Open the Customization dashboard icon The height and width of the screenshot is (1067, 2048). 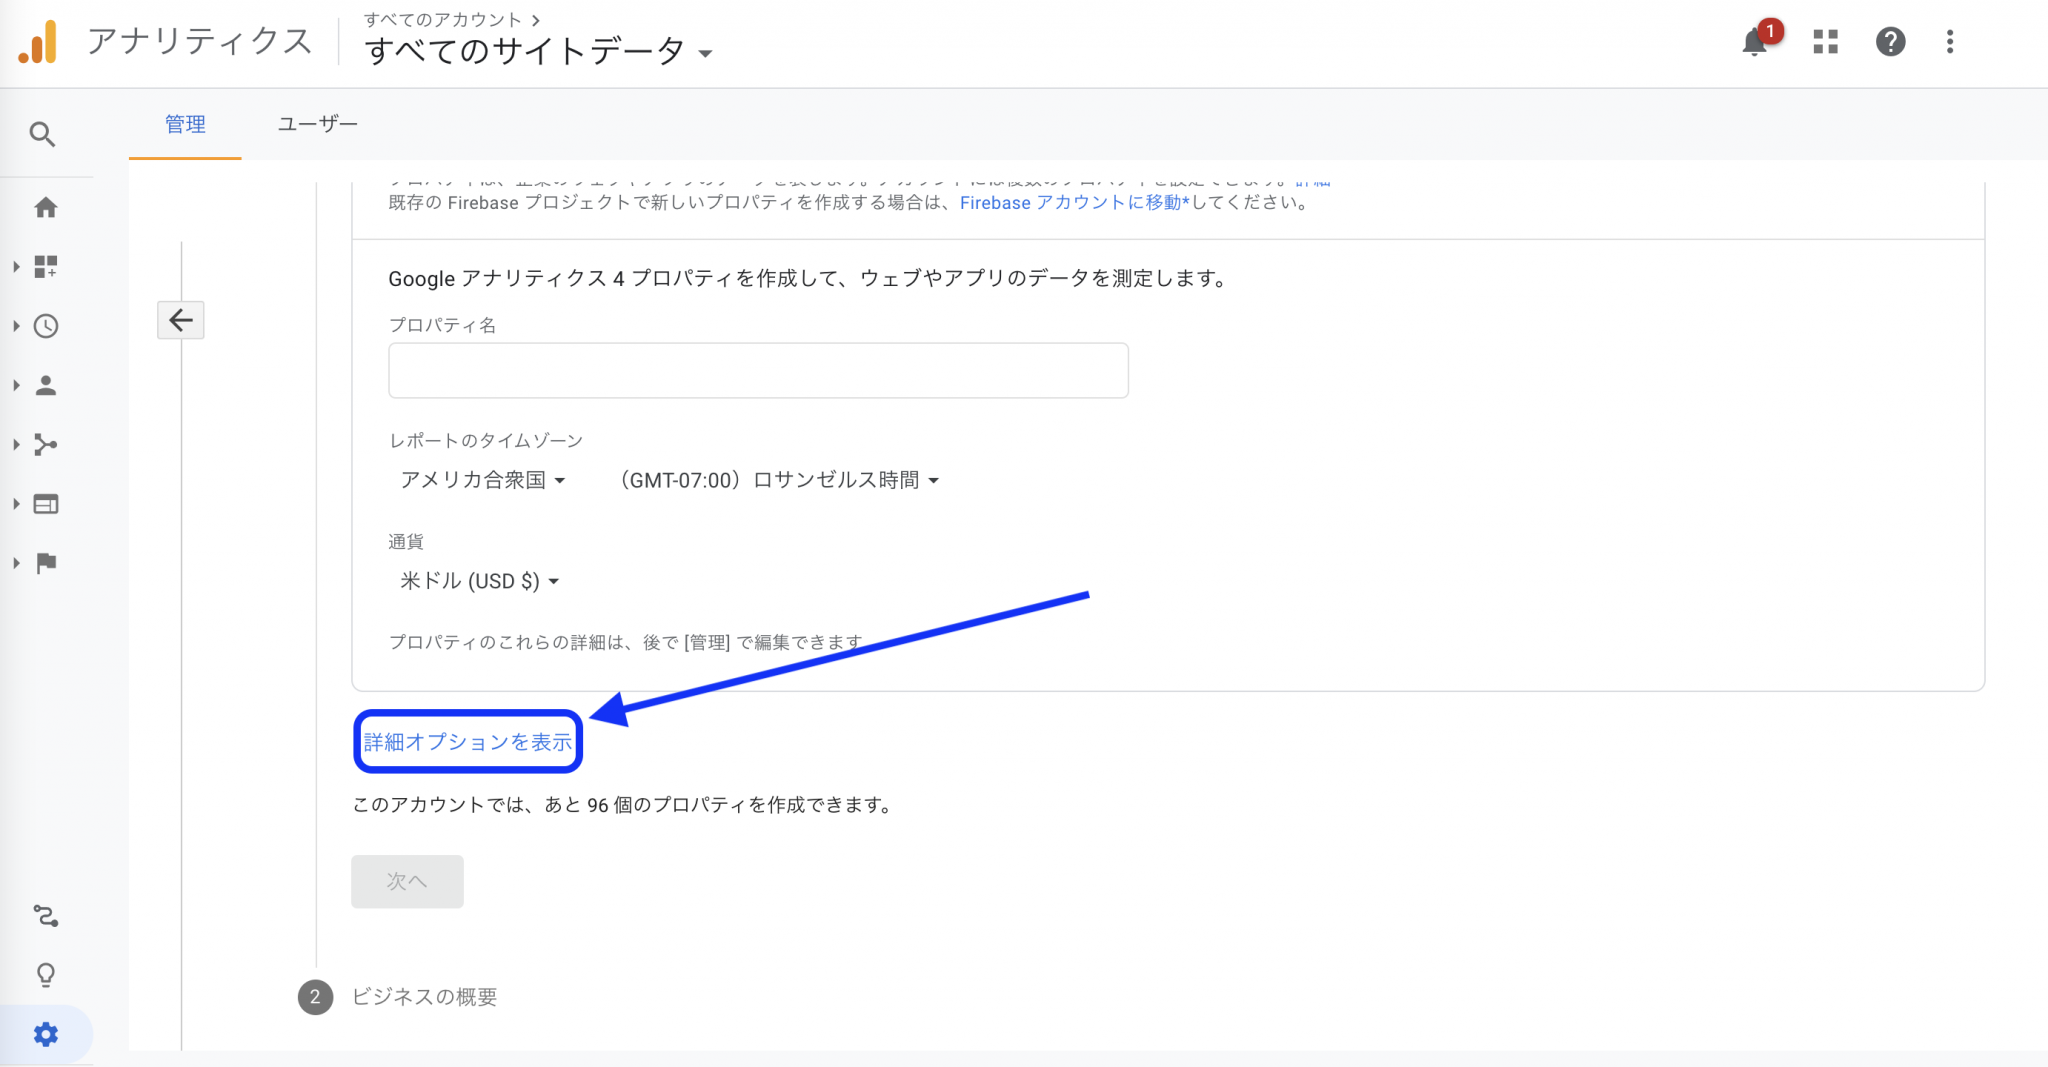click(46, 267)
